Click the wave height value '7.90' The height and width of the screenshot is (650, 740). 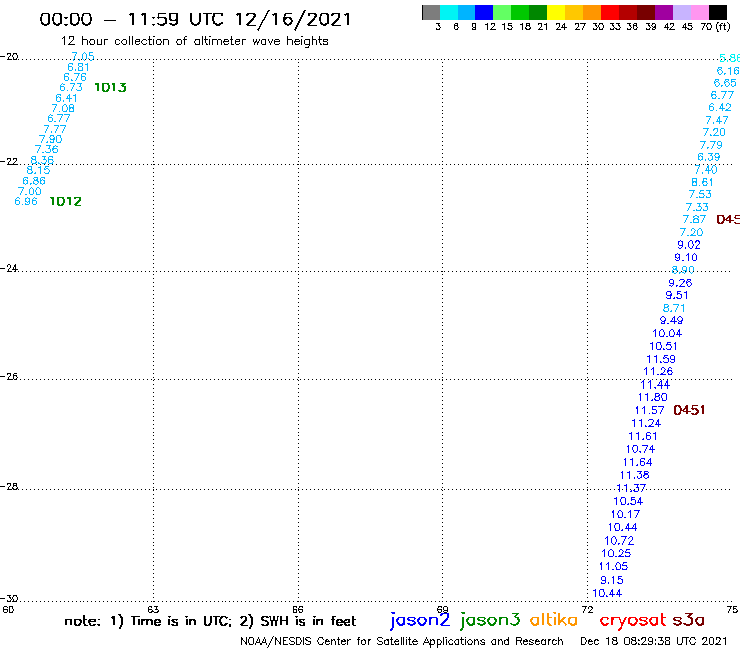(50, 139)
